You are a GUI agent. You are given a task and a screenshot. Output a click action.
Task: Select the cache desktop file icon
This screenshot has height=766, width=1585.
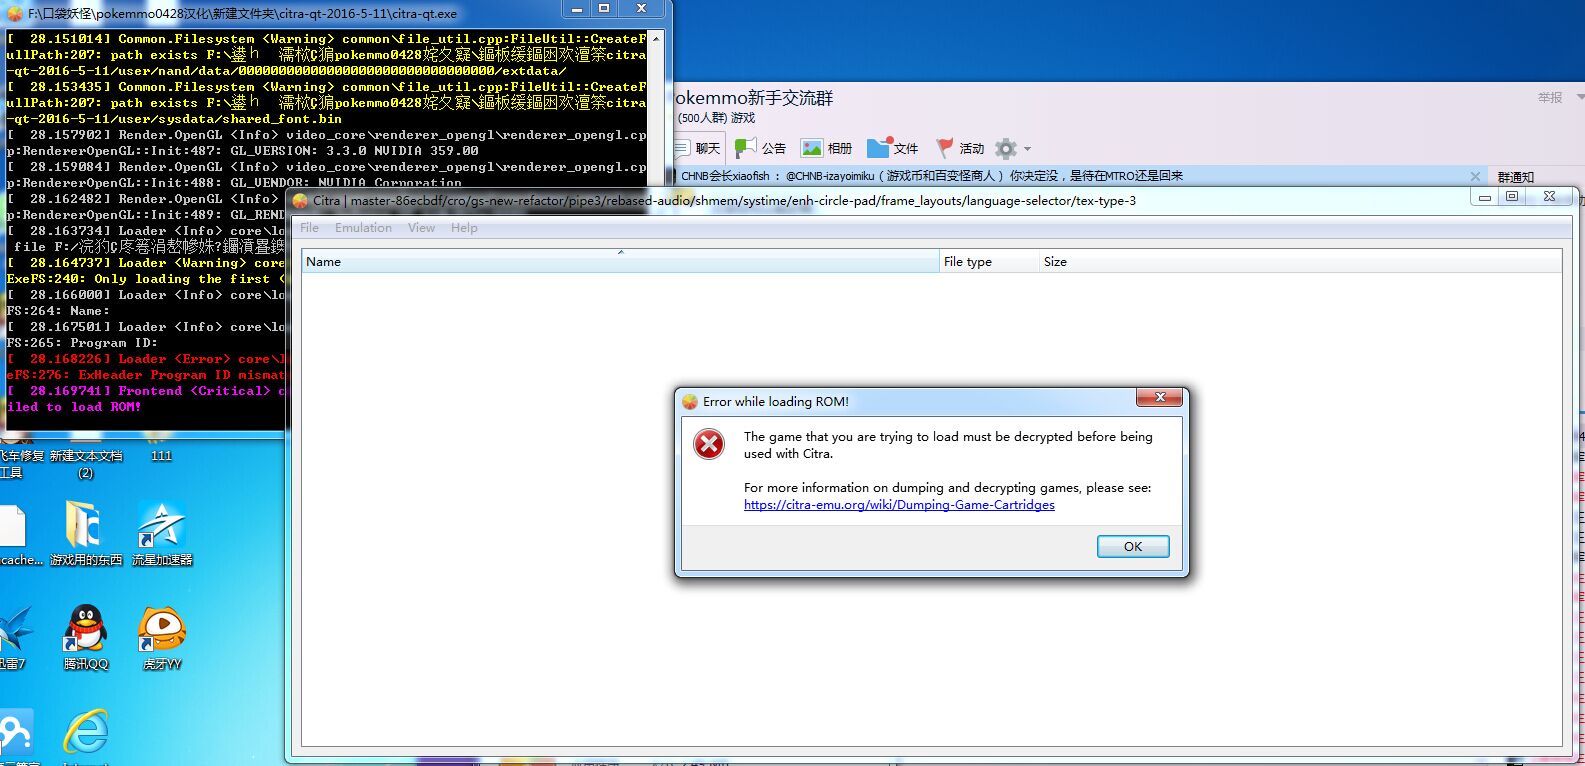coord(18,534)
